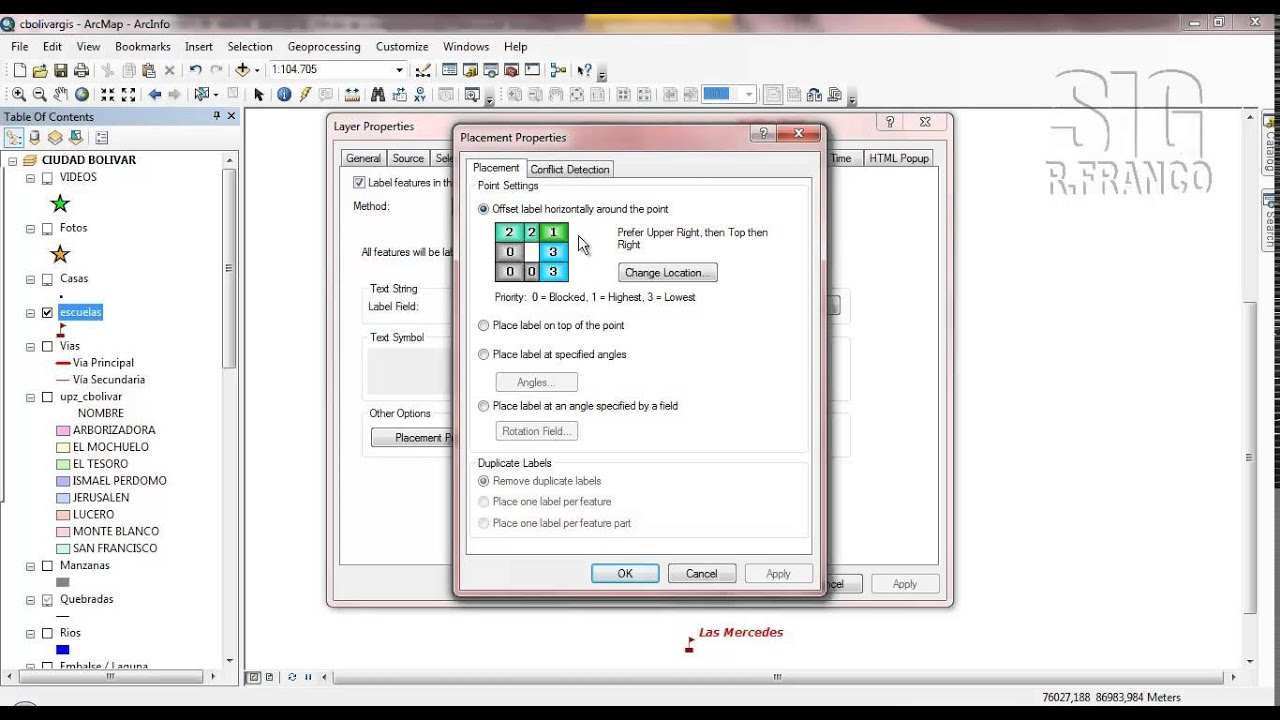
Task: Expand the Add Data dropdown arrow
Action: point(257,70)
